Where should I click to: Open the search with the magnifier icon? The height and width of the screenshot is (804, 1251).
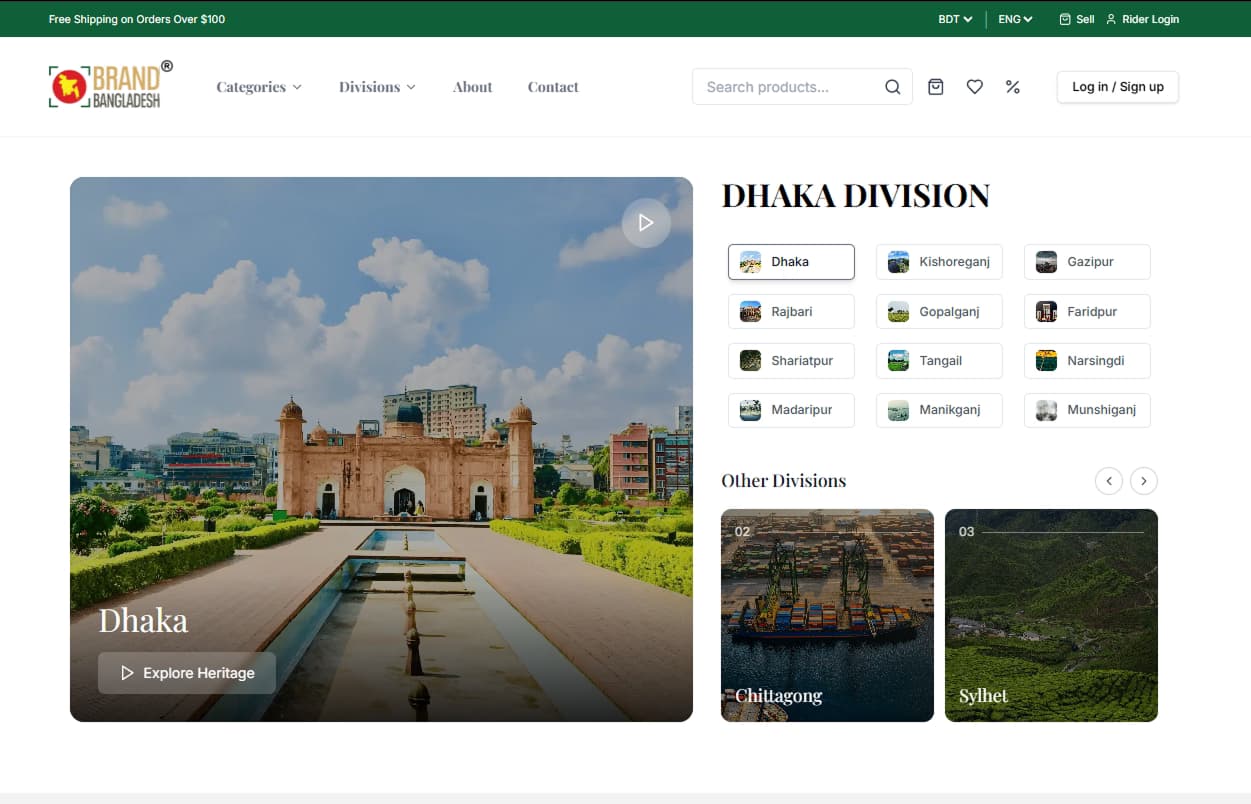(x=892, y=87)
